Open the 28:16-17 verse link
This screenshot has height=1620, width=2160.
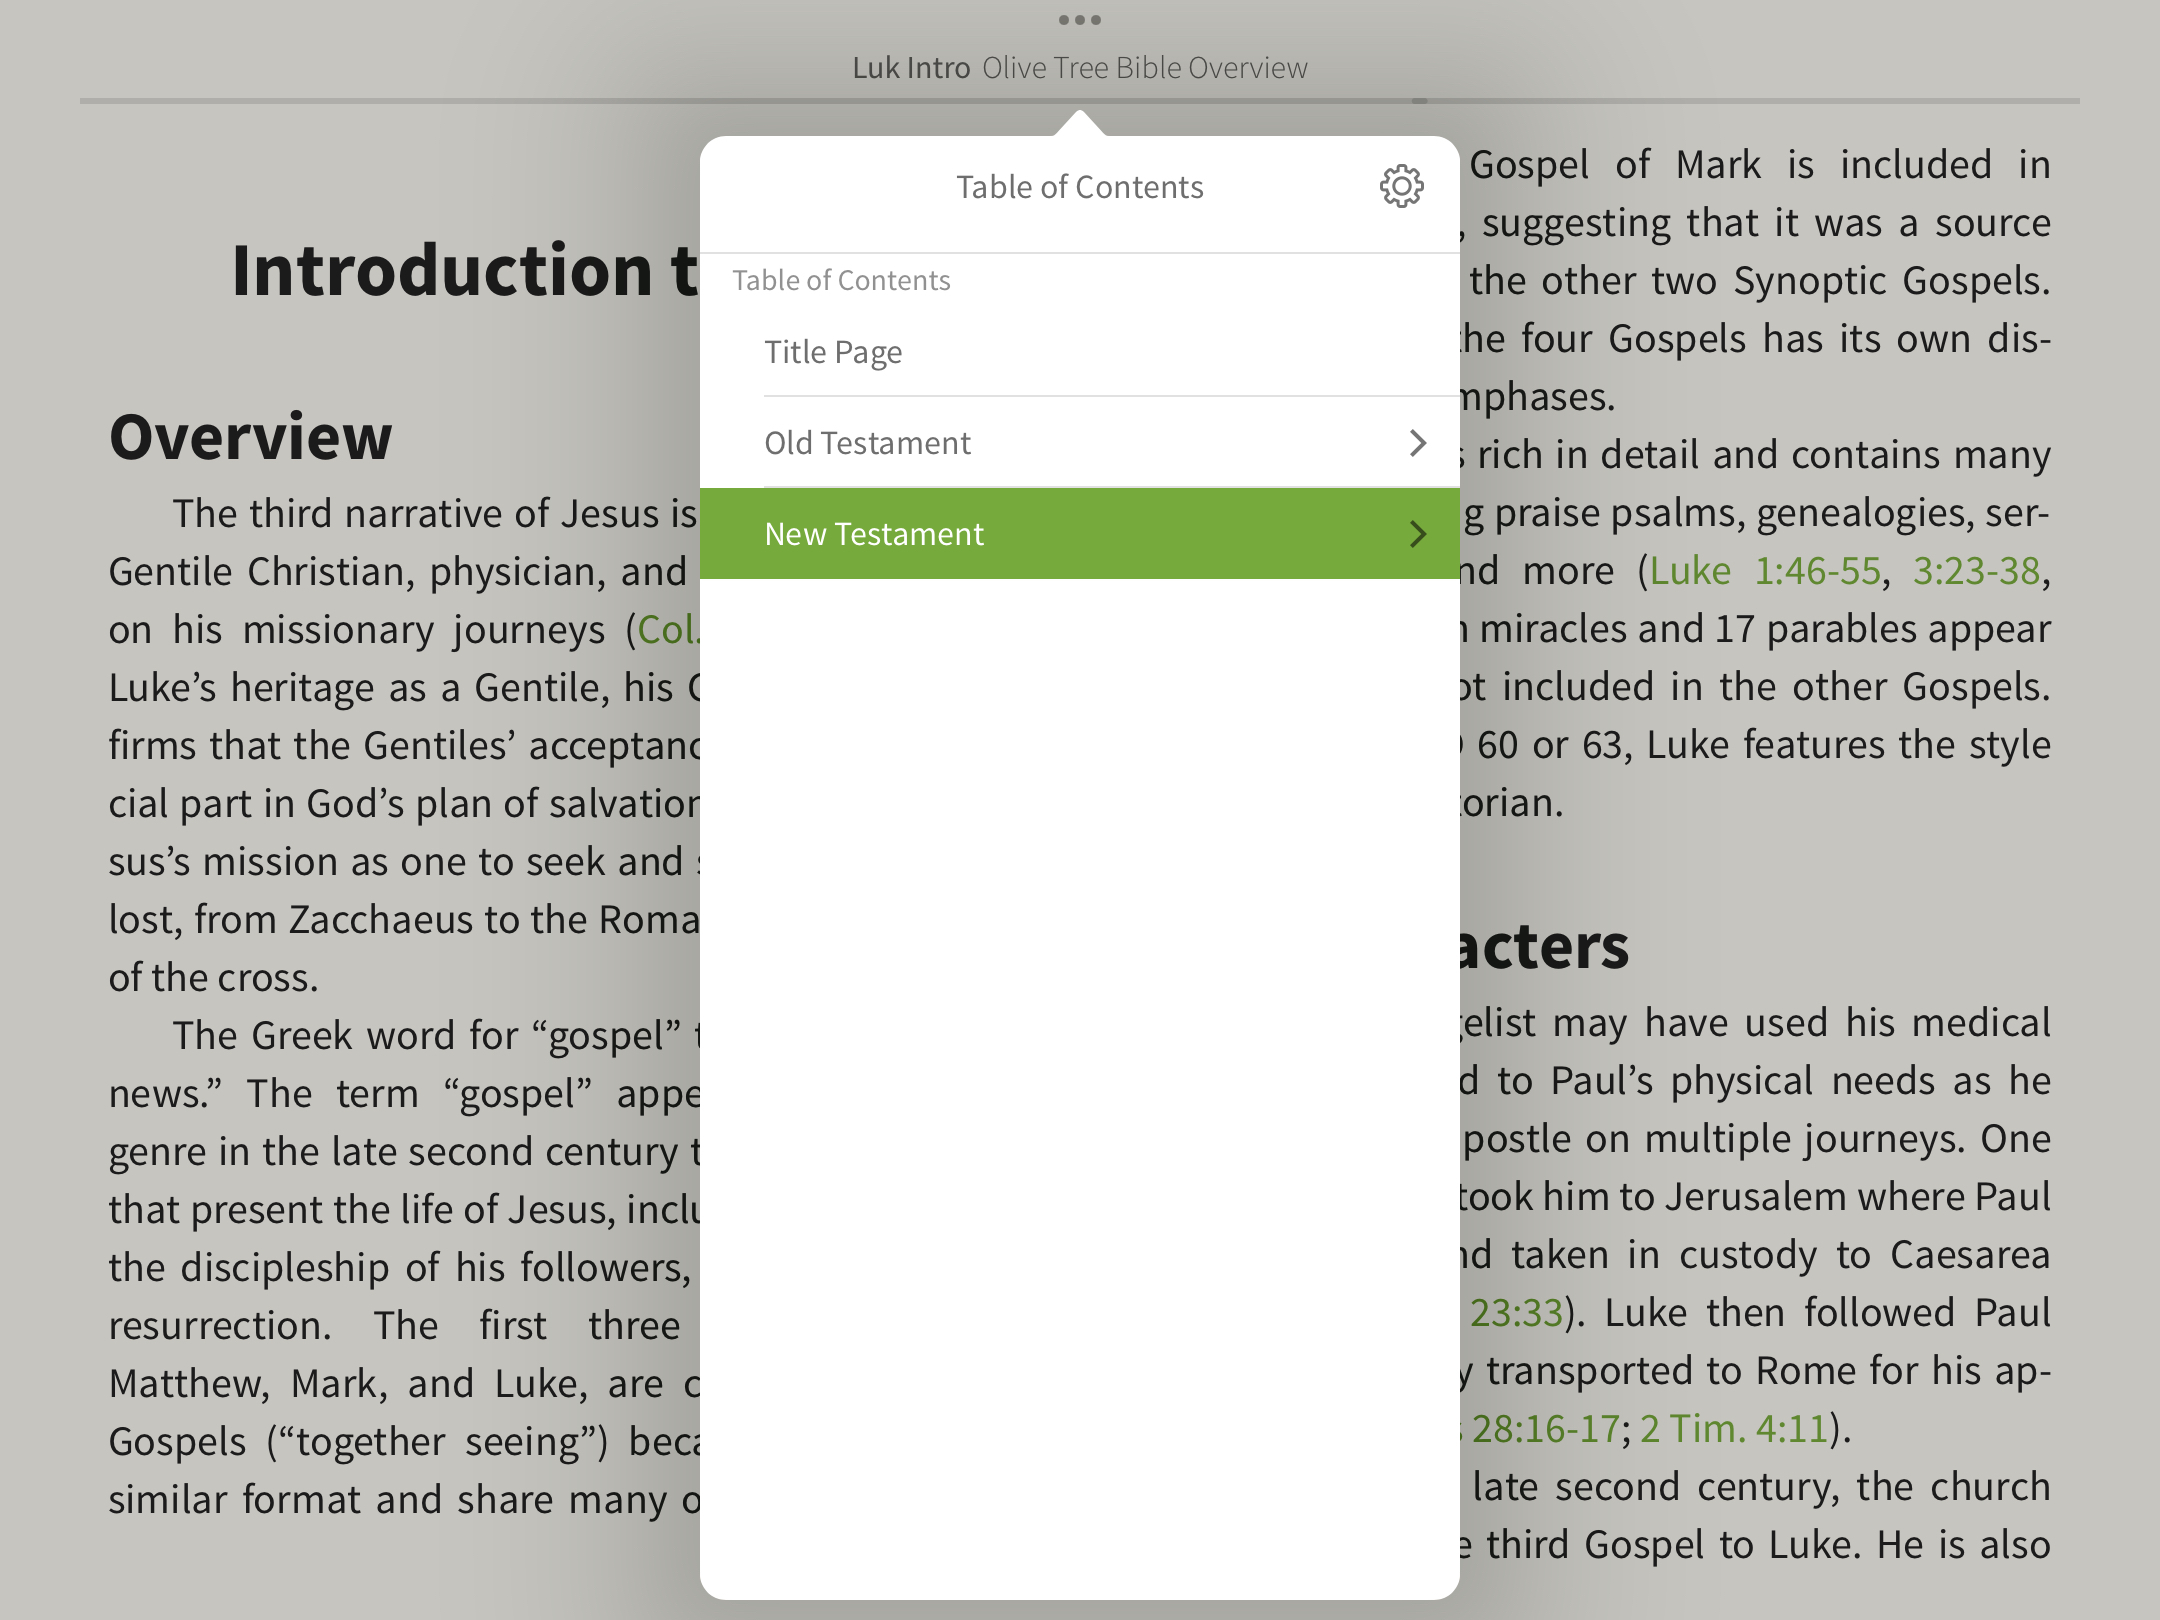1543,1428
